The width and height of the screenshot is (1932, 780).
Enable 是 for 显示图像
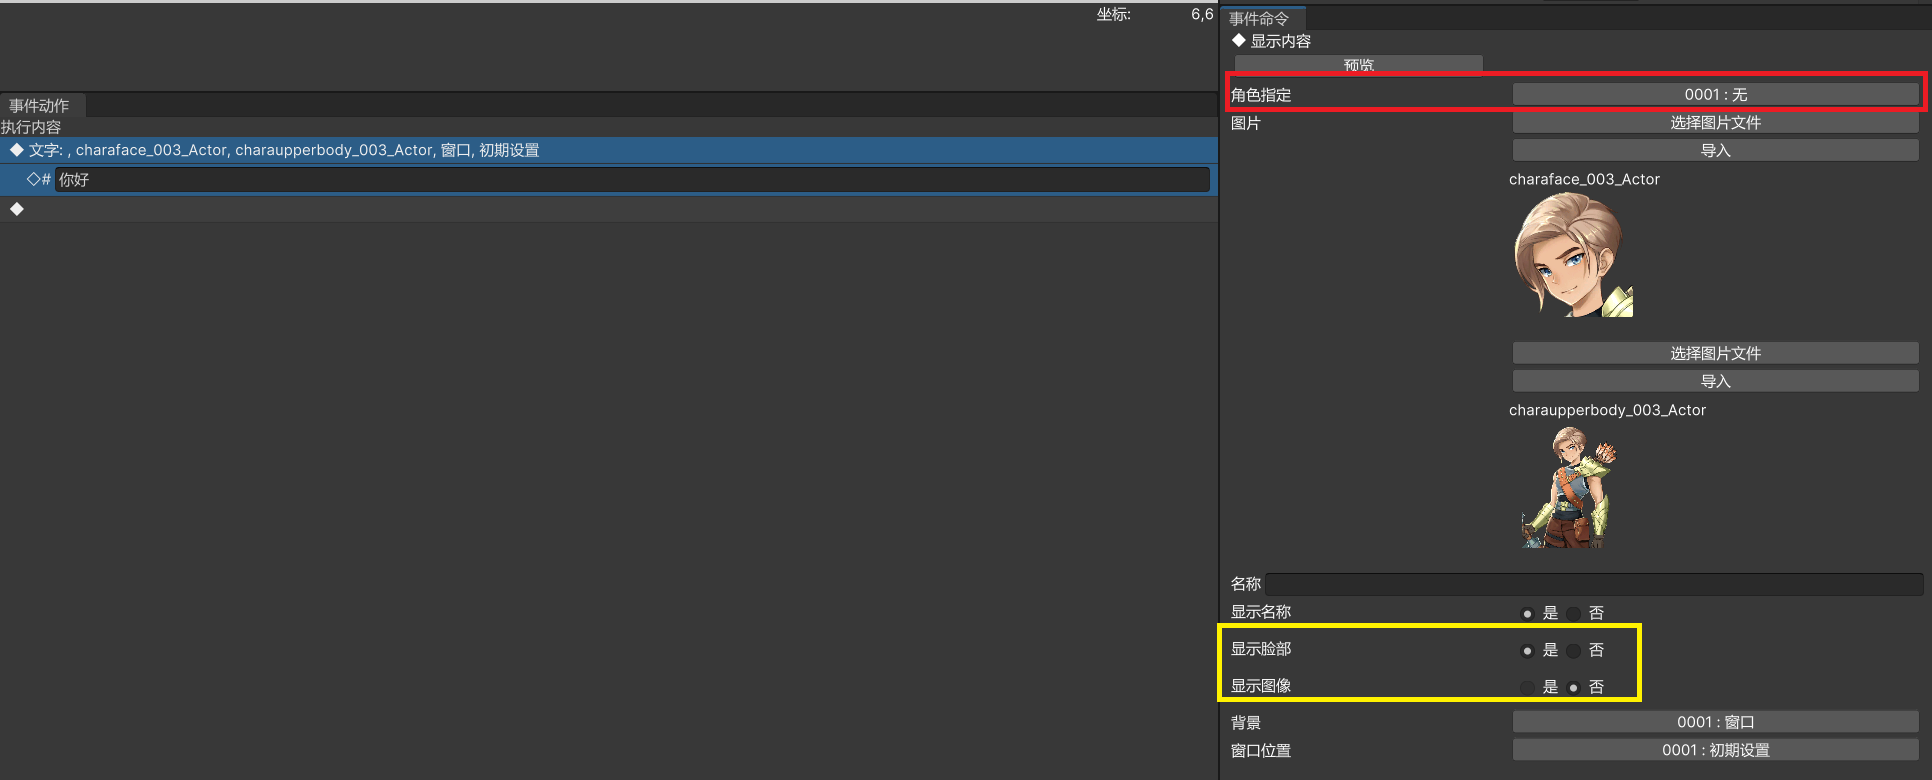(1527, 688)
